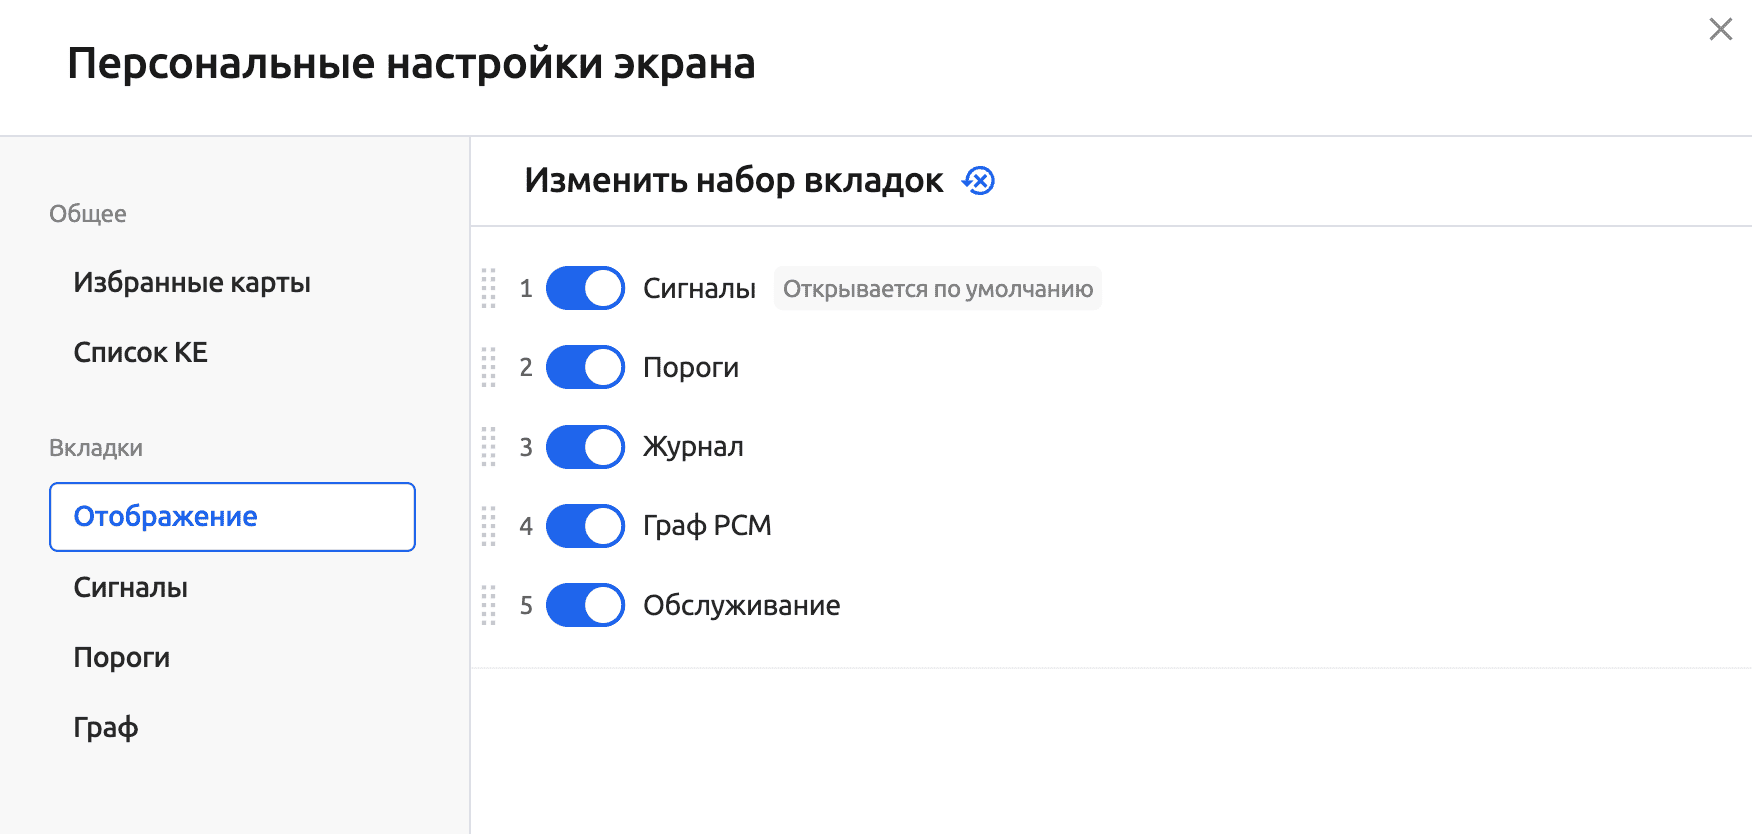Click the Обслуживание tab label in list
The width and height of the screenshot is (1752, 834).
click(x=741, y=605)
